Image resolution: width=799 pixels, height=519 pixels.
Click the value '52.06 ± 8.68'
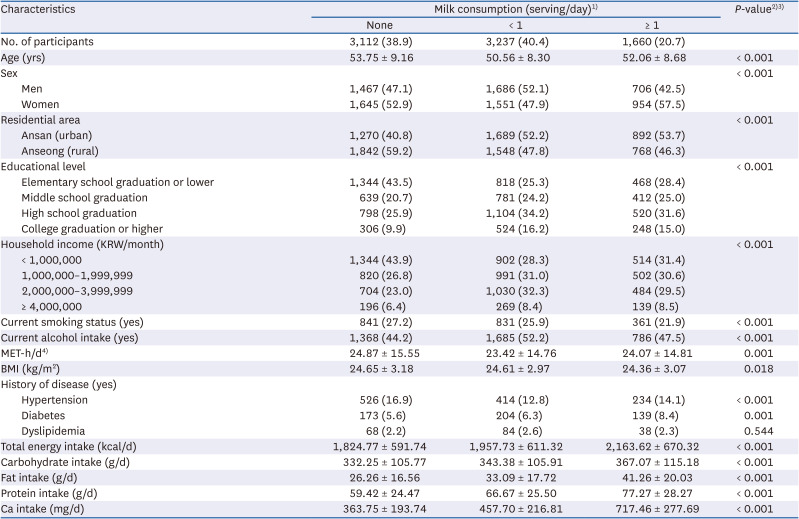(654, 58)
